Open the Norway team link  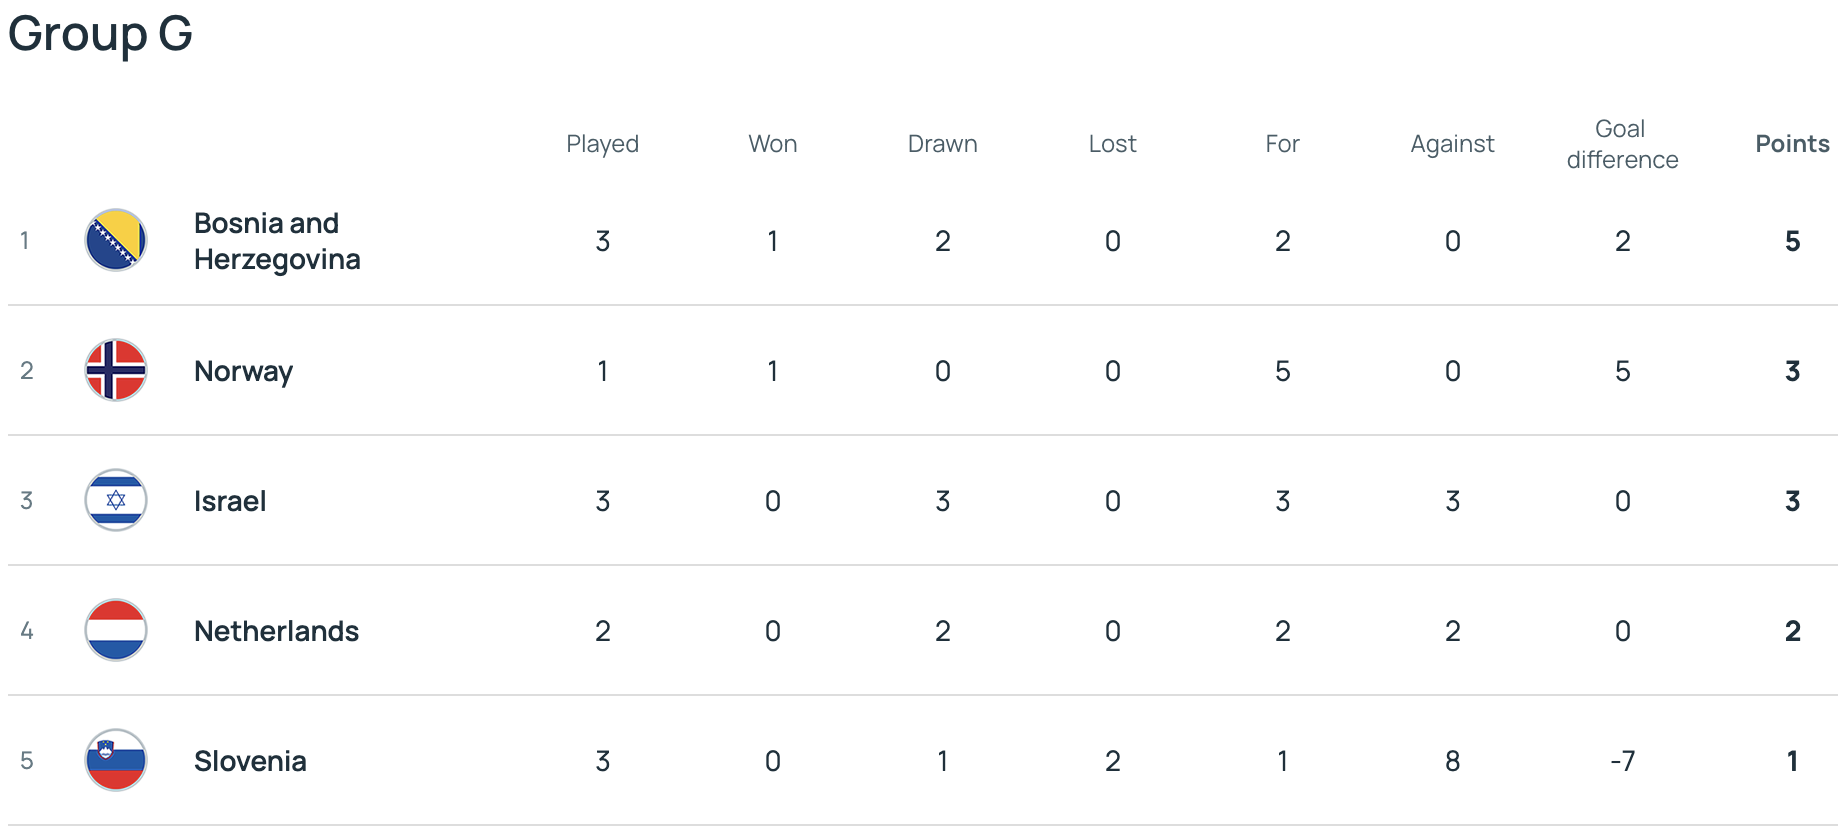click(x=243, y=371)
